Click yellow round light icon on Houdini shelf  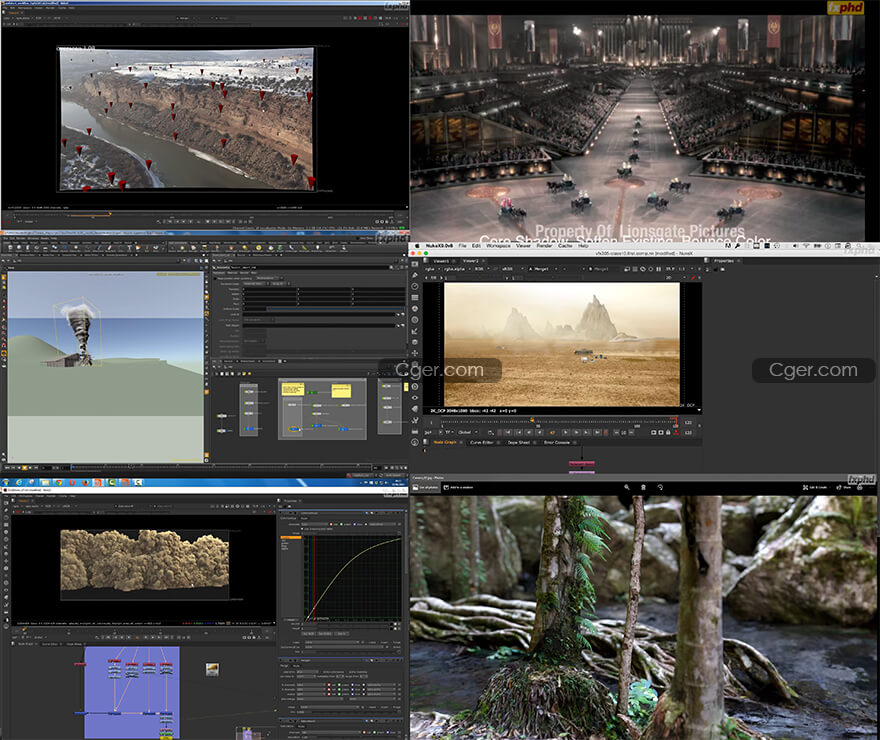pos(259,247)
